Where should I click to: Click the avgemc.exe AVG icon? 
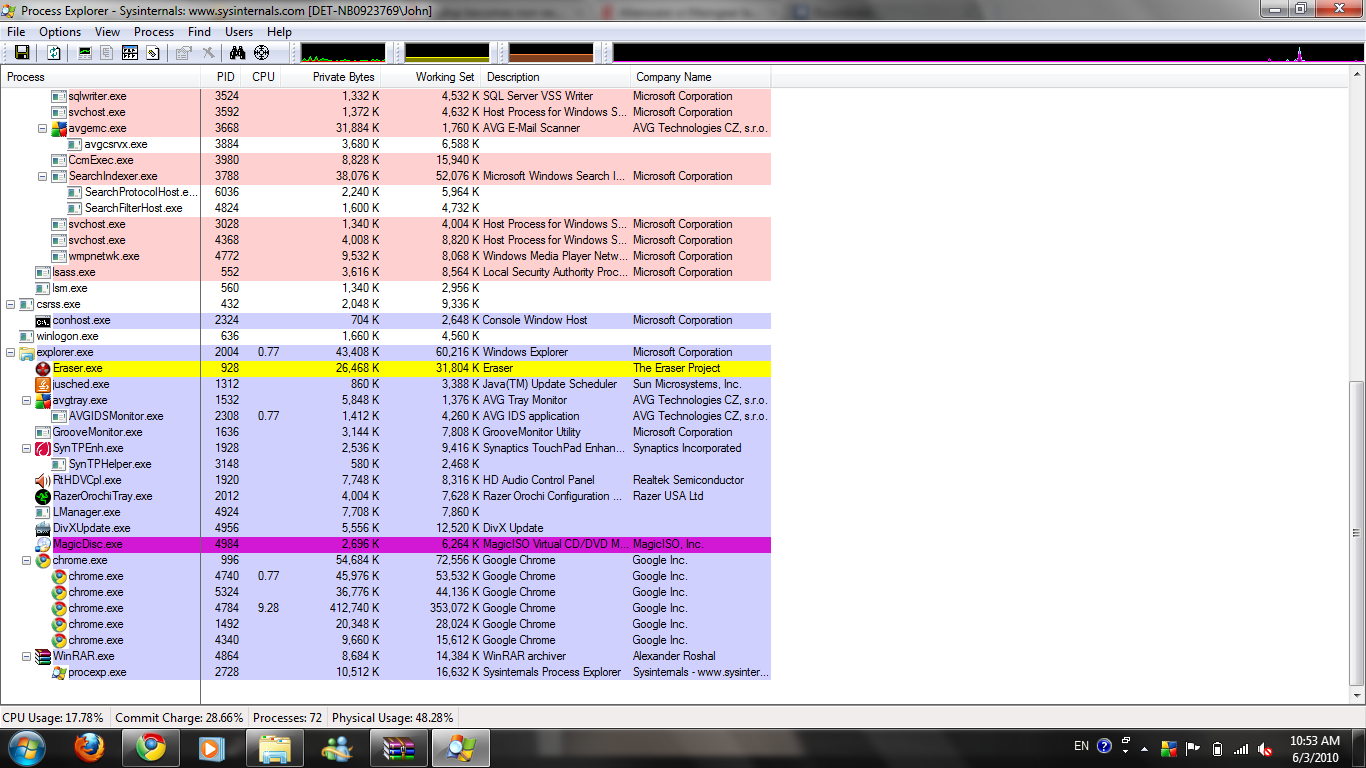click(59, 128)
